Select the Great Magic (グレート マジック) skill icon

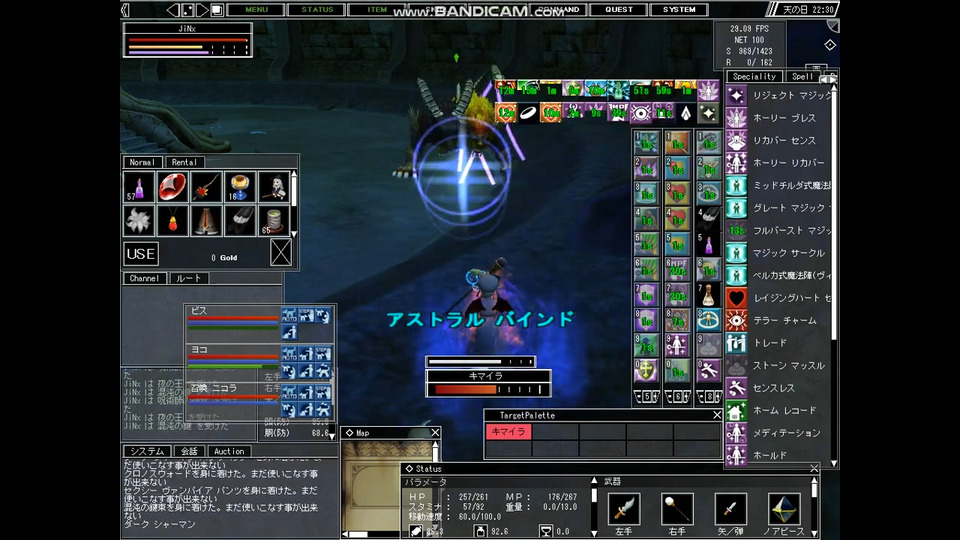(x=736, y=208)
